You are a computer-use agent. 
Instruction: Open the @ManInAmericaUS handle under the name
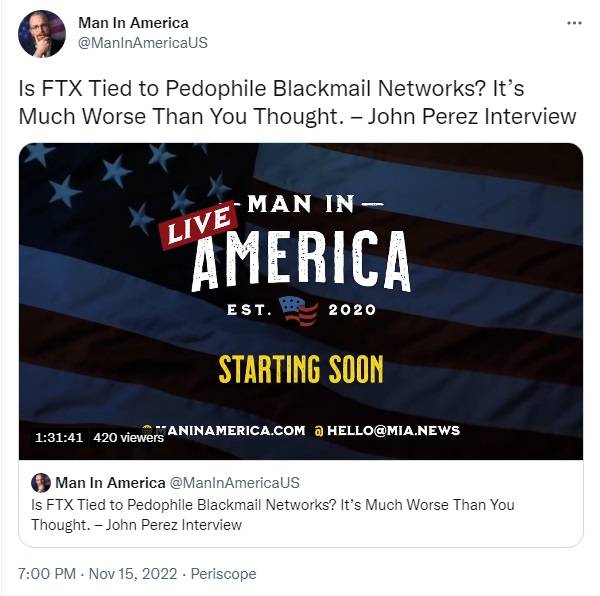(143, 43)
